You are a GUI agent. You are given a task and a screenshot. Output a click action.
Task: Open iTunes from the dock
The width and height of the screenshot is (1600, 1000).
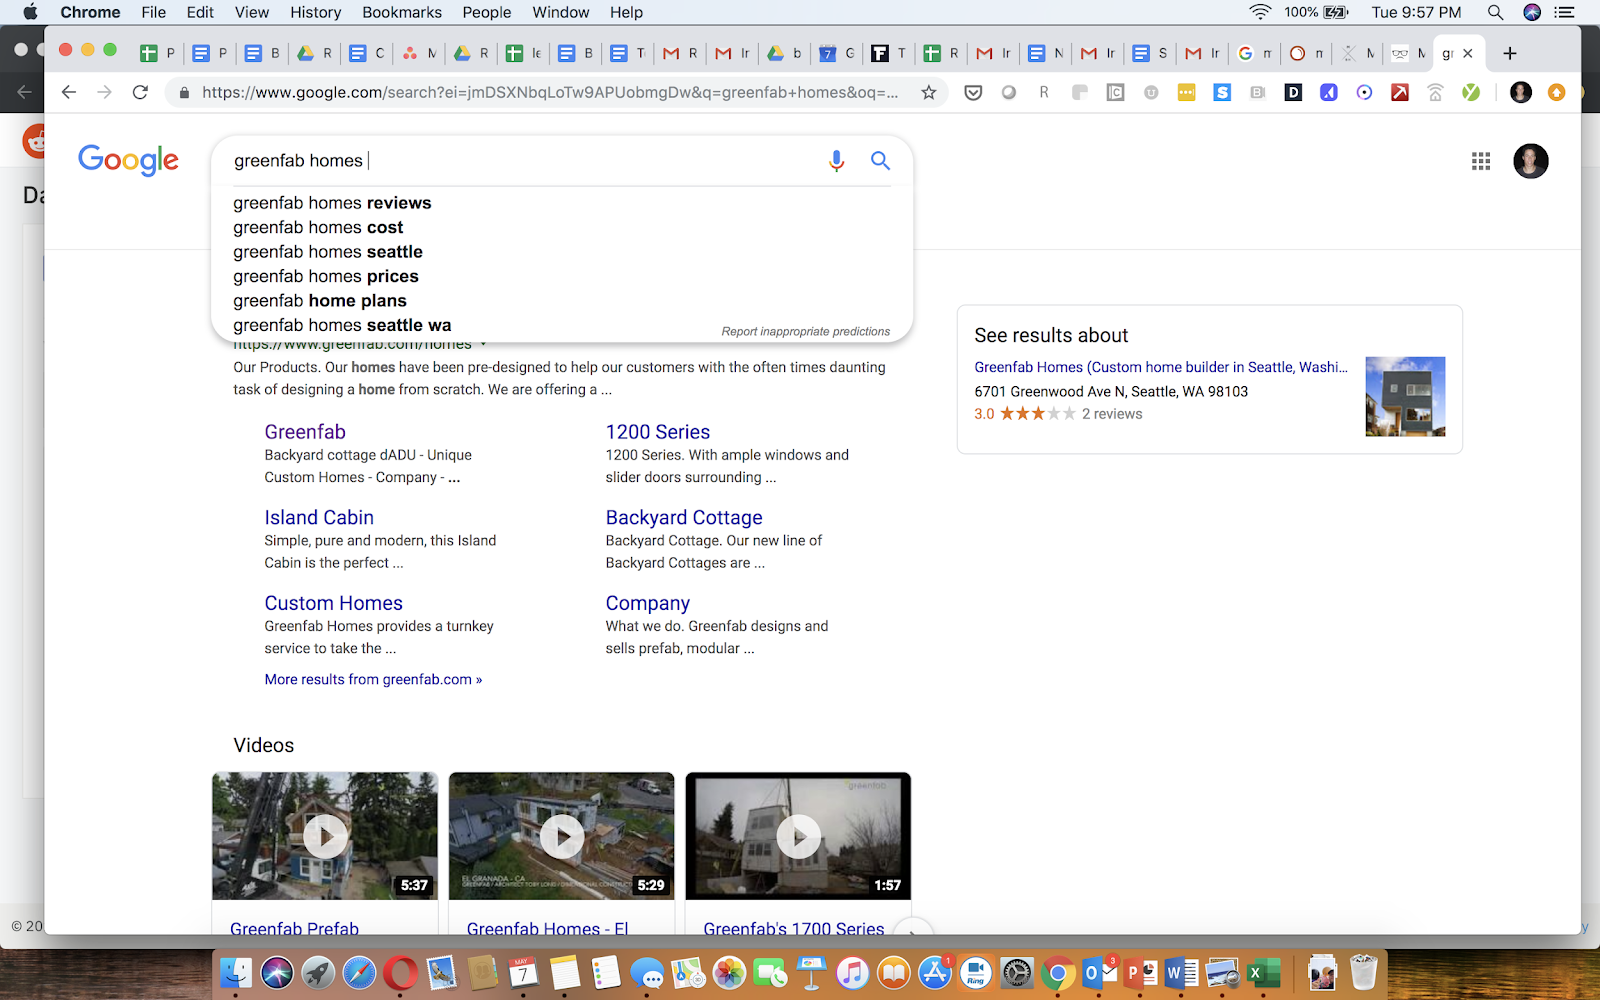point(852,972)
